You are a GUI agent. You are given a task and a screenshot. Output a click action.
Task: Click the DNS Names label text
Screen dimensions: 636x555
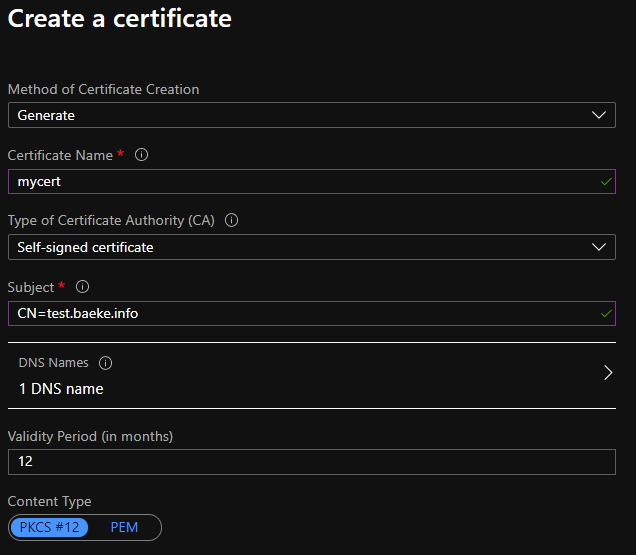click(x=54, y=363)
